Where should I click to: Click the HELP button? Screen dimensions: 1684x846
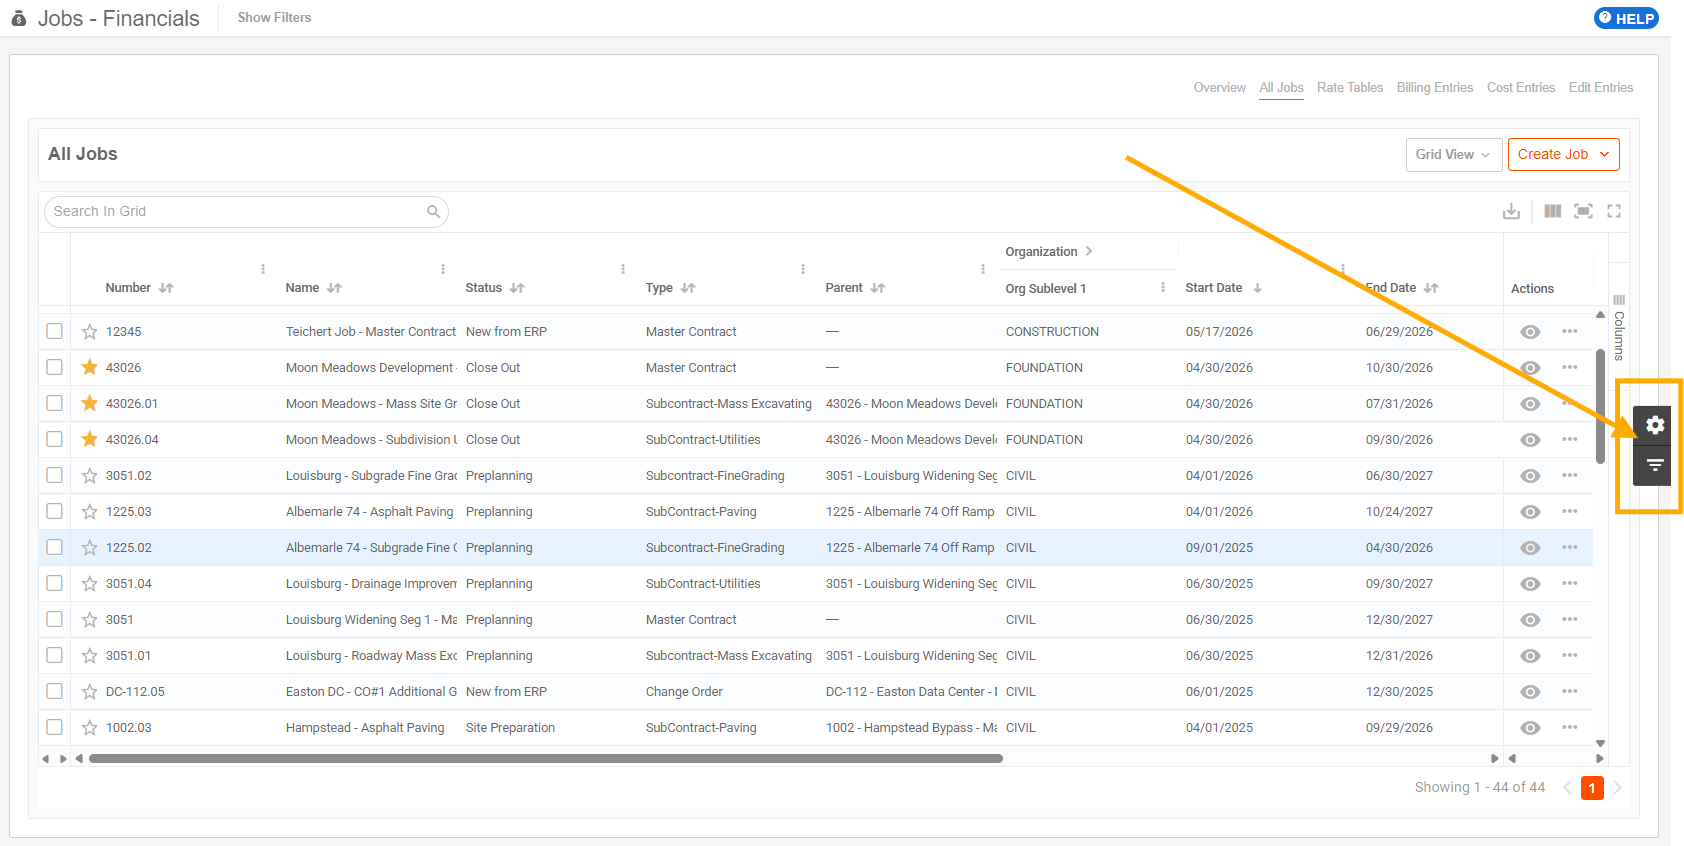coord(1626,18)
